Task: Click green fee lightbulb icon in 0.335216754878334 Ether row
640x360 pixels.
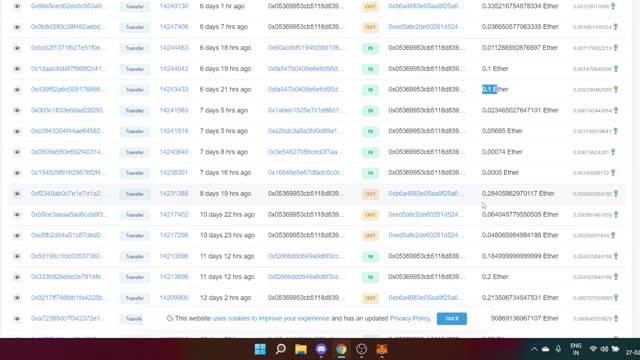Action: point(613,6)
